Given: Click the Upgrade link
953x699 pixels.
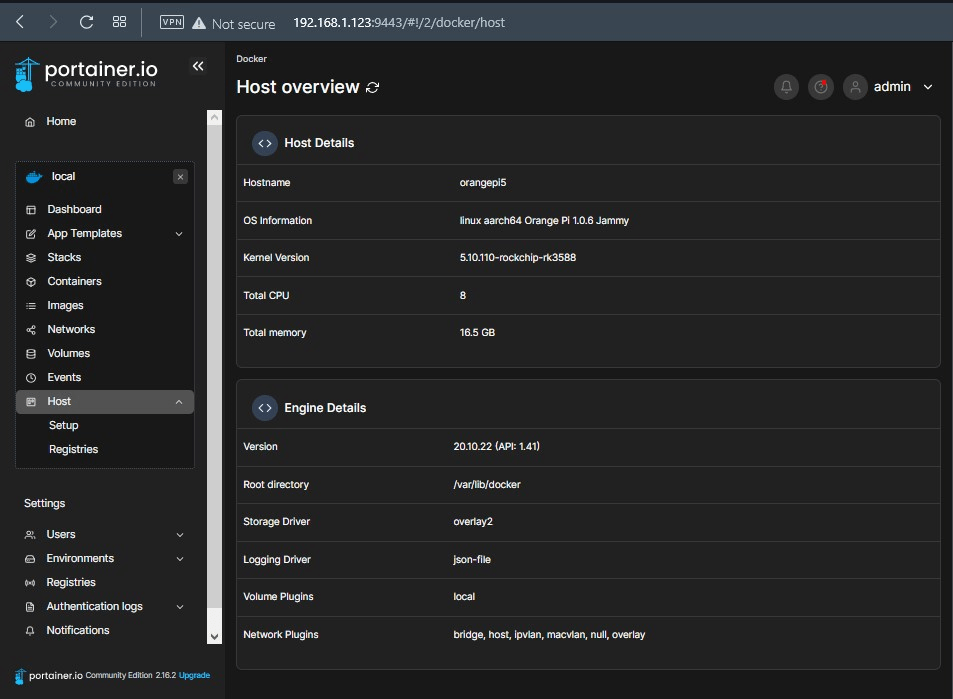Looking at the screenshot, I should coord(194,676).
